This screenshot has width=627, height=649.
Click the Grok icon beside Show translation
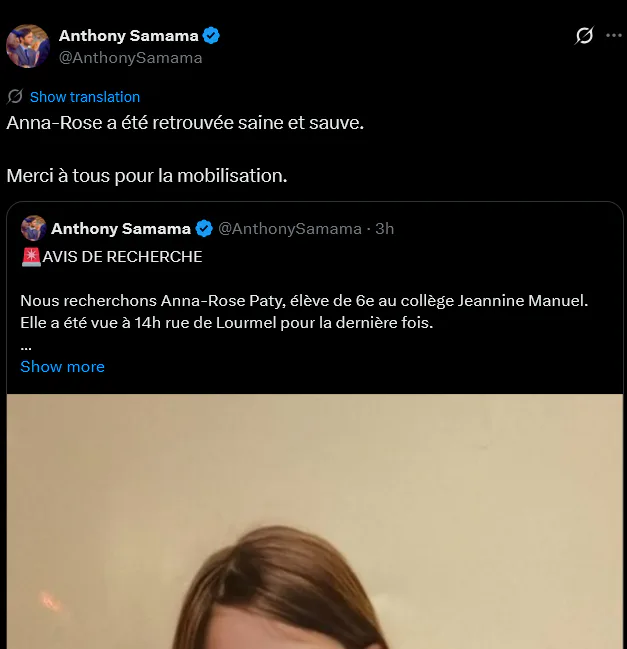pyautogui.click(x=15, y=96)
